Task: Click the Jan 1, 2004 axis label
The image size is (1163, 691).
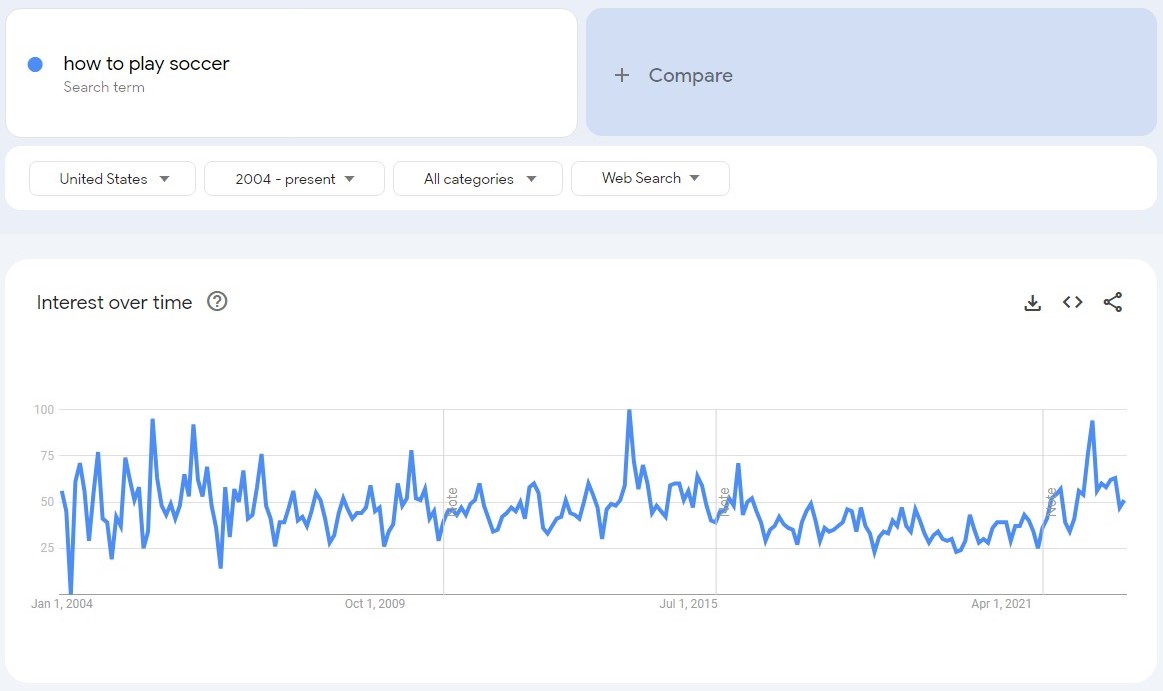Action: pos(62,604)
